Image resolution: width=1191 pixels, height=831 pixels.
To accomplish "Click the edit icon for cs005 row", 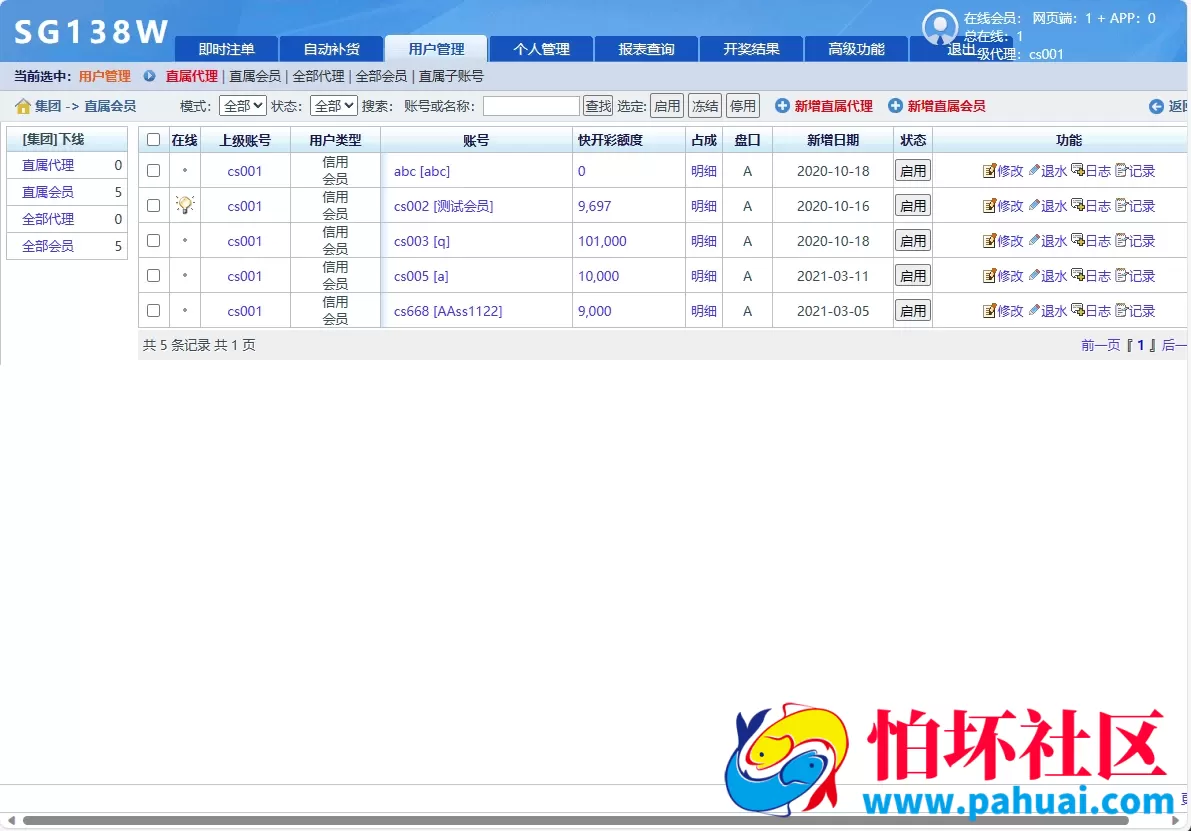I will coord(989,276).
